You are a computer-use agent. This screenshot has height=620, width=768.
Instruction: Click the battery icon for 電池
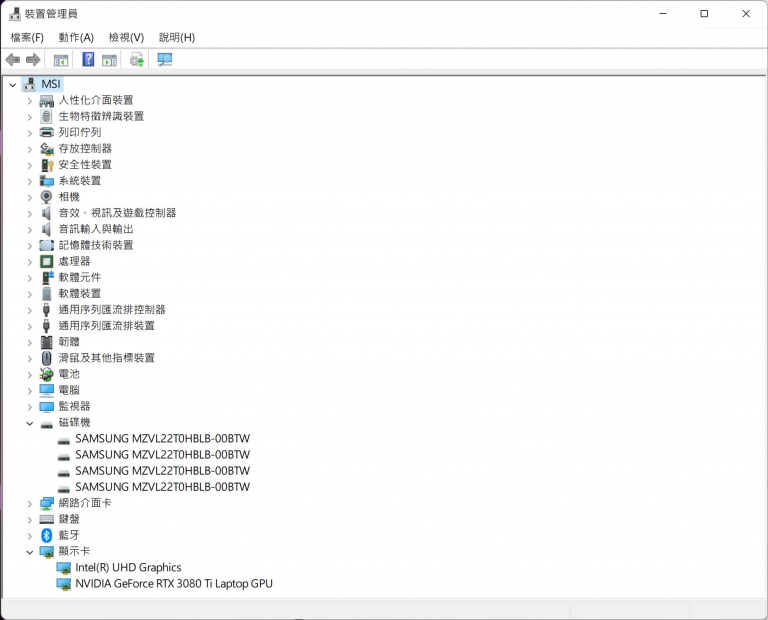(47, 374)
